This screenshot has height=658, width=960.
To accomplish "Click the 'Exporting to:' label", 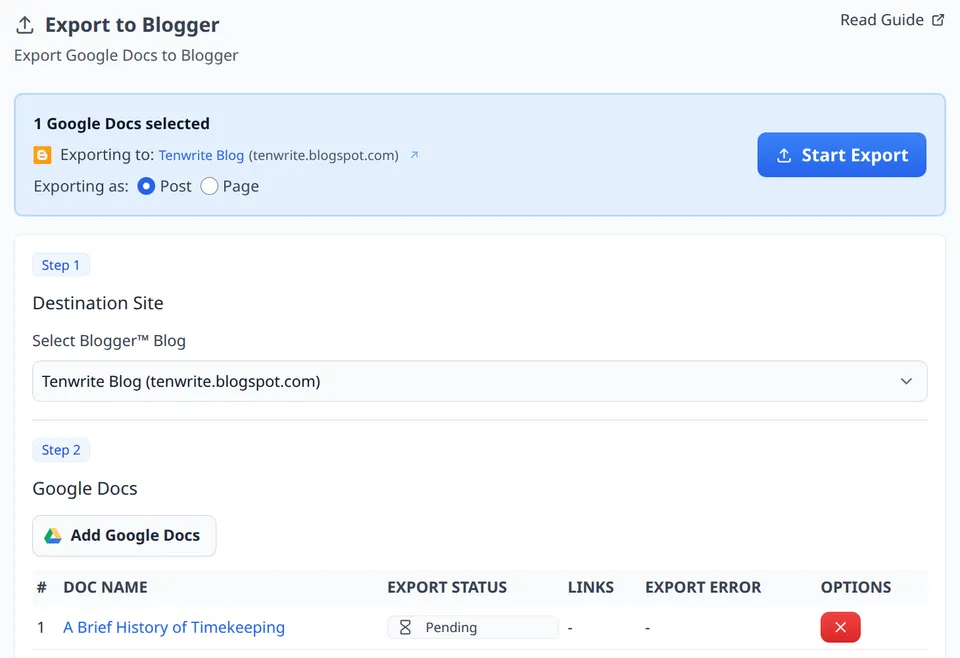I will pos(107,155).
